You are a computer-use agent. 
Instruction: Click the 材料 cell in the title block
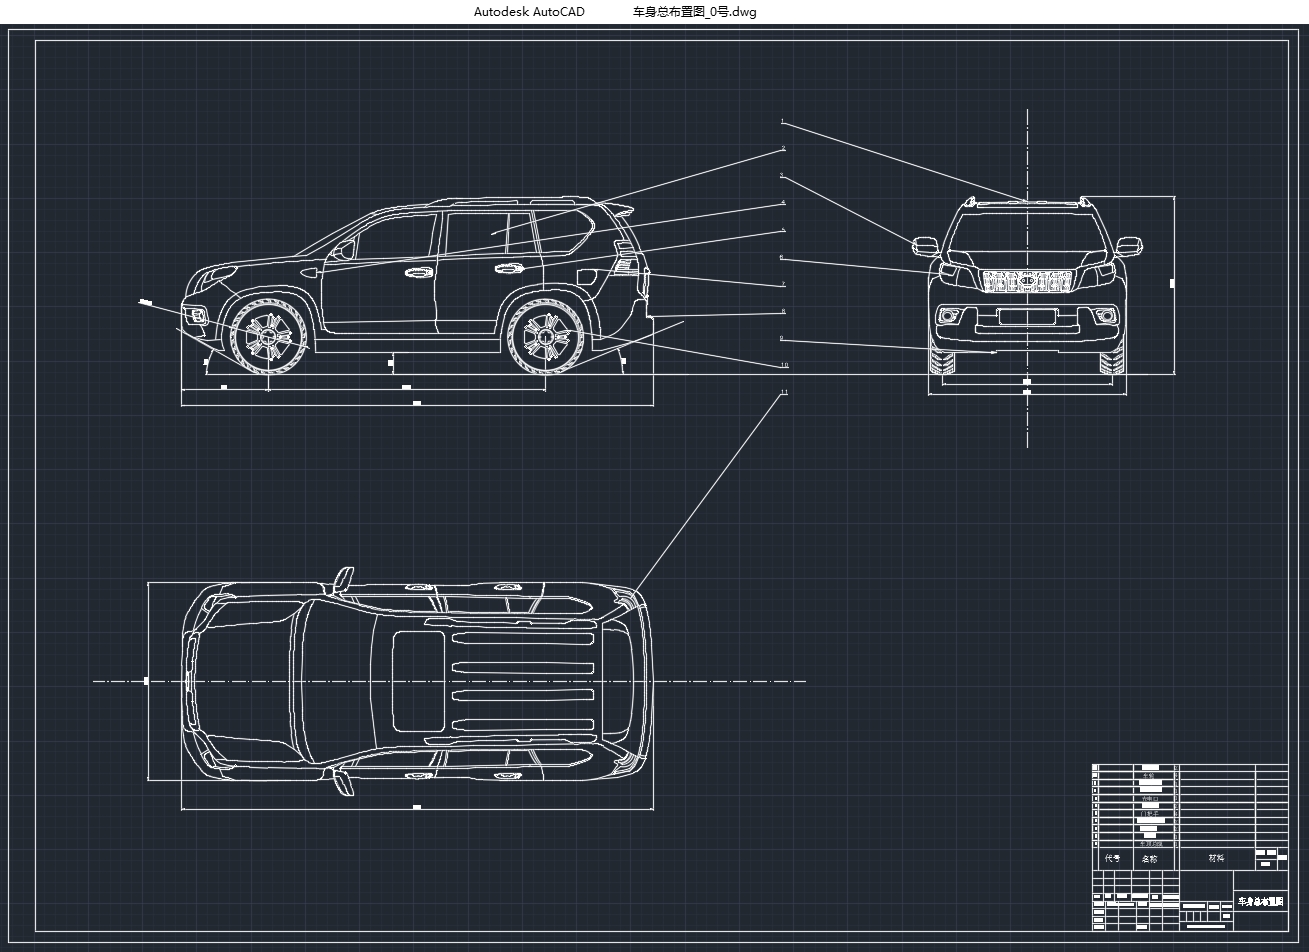1216,859
